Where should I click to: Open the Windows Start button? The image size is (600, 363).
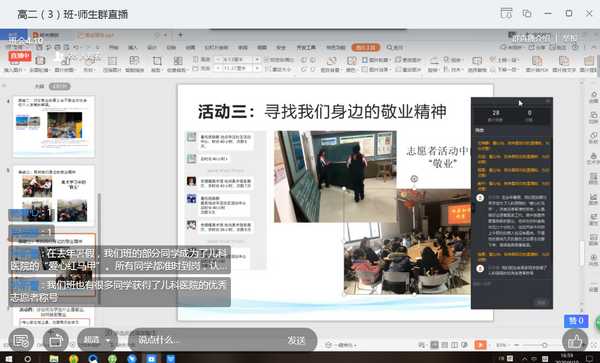tap(8, 358)
